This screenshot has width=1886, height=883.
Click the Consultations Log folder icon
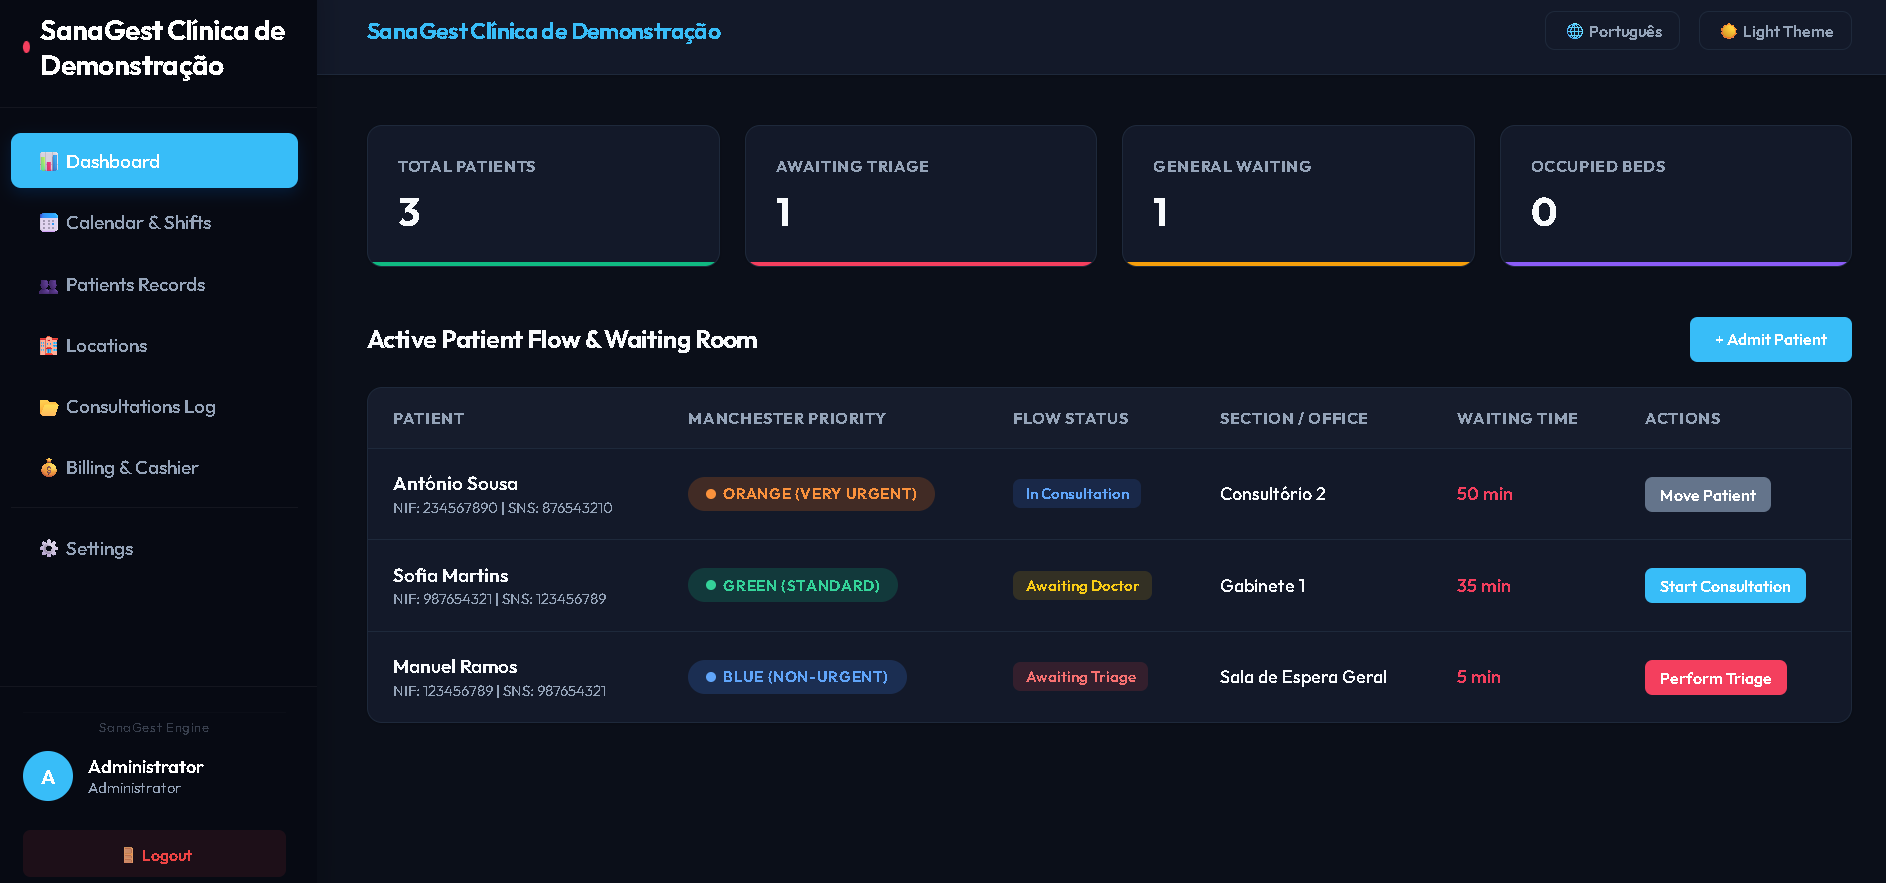coord(48,407)
